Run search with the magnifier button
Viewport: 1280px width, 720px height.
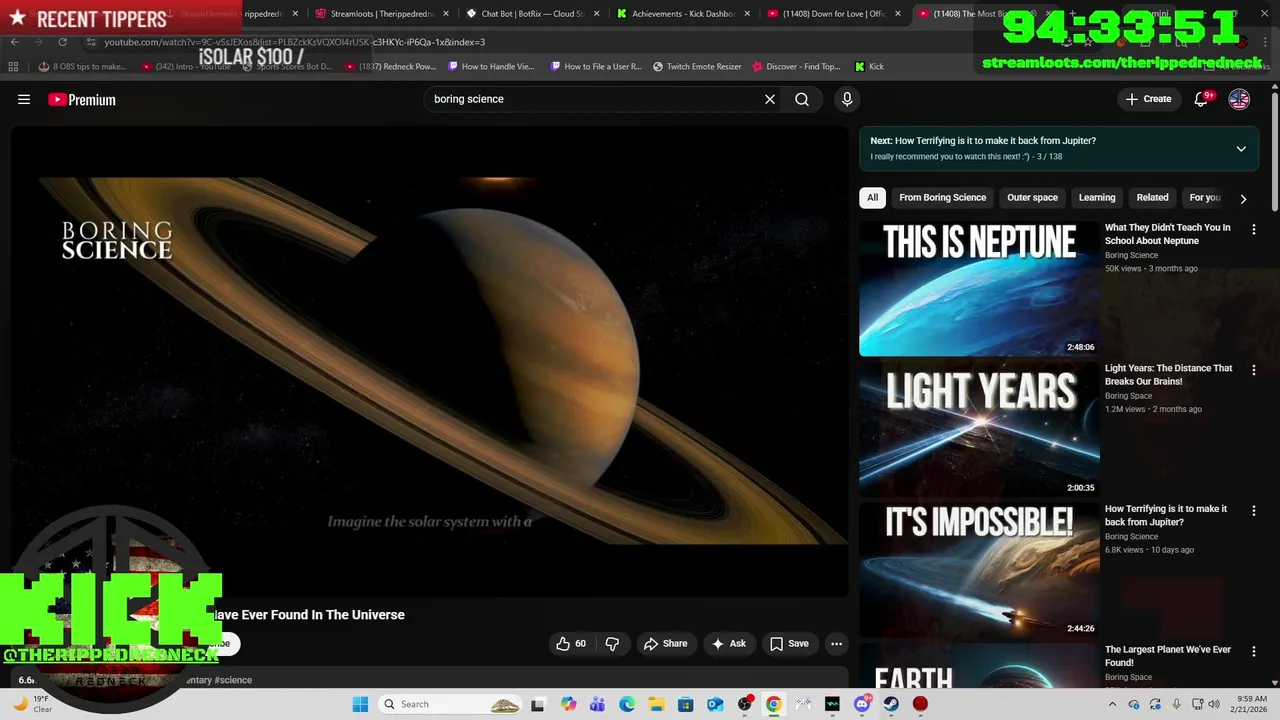802,99
